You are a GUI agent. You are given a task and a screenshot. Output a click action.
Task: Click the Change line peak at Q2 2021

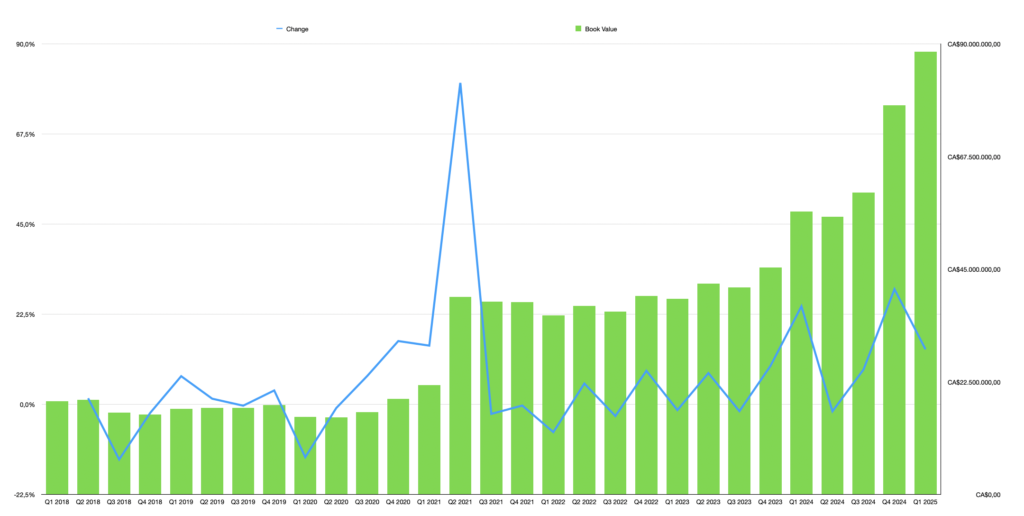click(460, 84)
